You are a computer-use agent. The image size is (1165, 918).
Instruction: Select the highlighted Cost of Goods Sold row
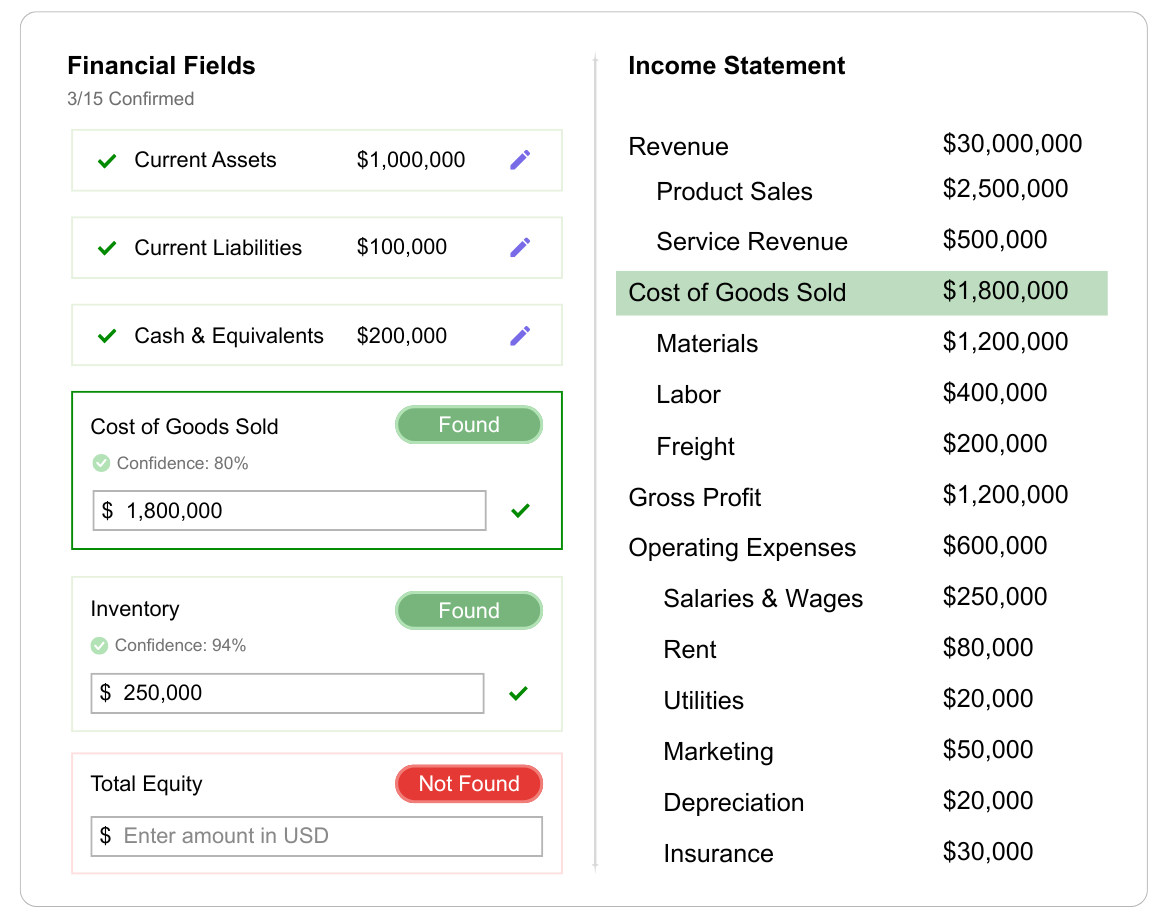[x=861, y=293]
